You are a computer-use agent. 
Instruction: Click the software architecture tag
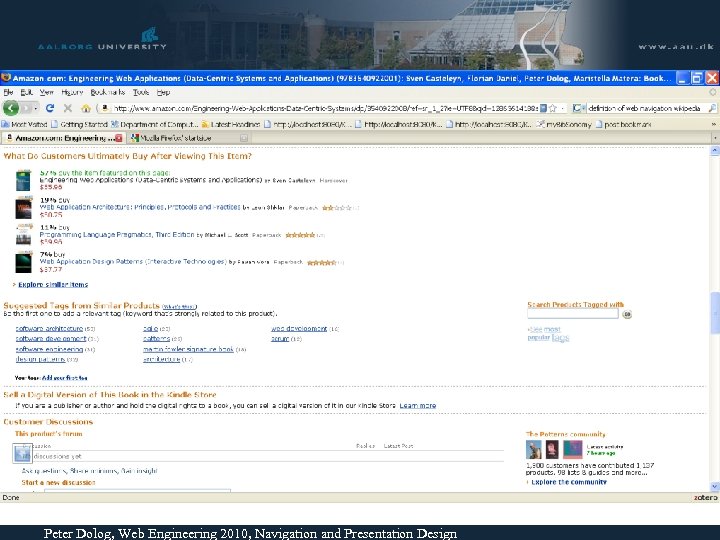pyautogui.click(x=49, y=329)
